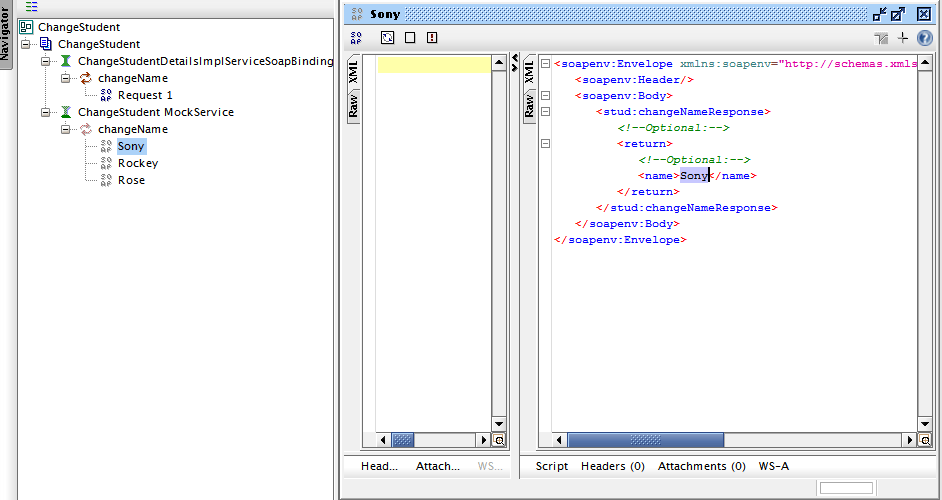This screenshot has height=500, width=942.
Task: Click the online help question mark icon
Action: (x=924, y=38)
